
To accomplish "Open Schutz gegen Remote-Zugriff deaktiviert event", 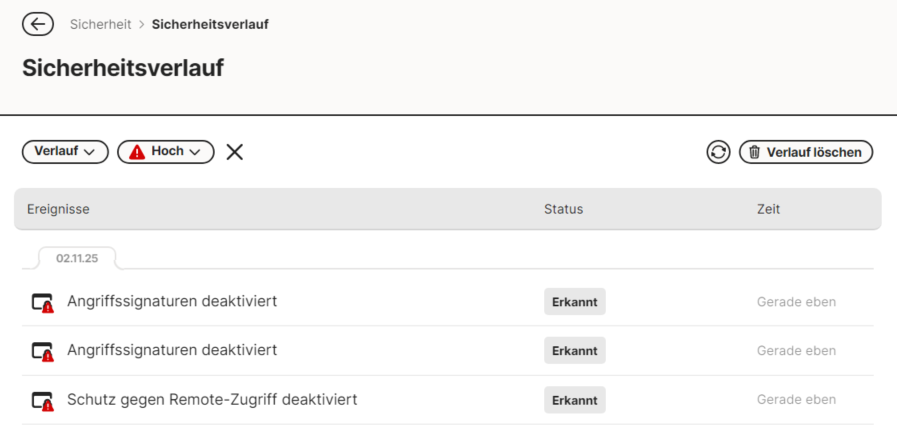I will point(212,400).
